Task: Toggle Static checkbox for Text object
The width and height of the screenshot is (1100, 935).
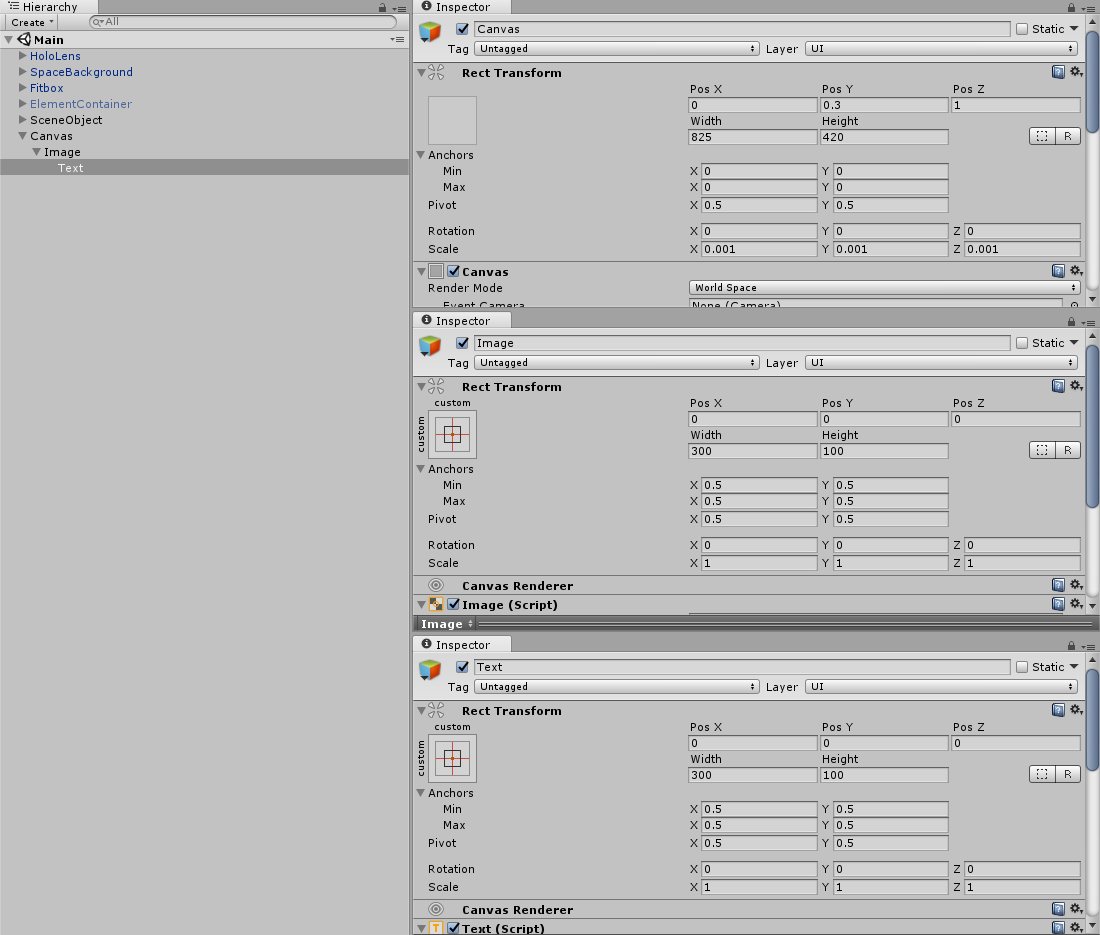Action: [x=1022, y=667]
